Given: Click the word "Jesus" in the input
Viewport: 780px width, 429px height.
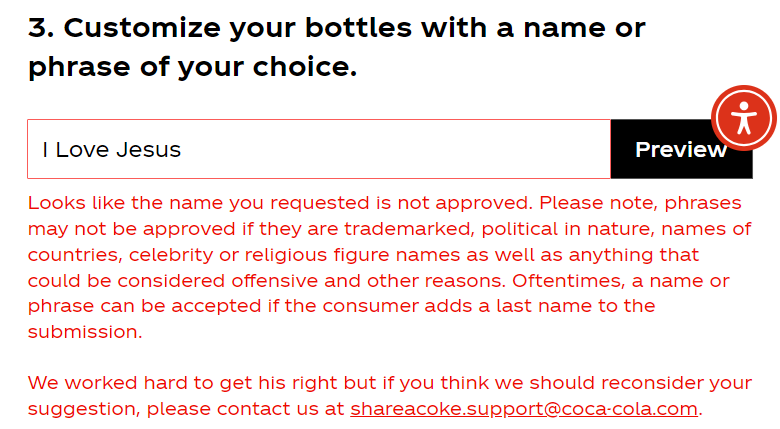Looking at the screenshot, I should pos(149,150).
